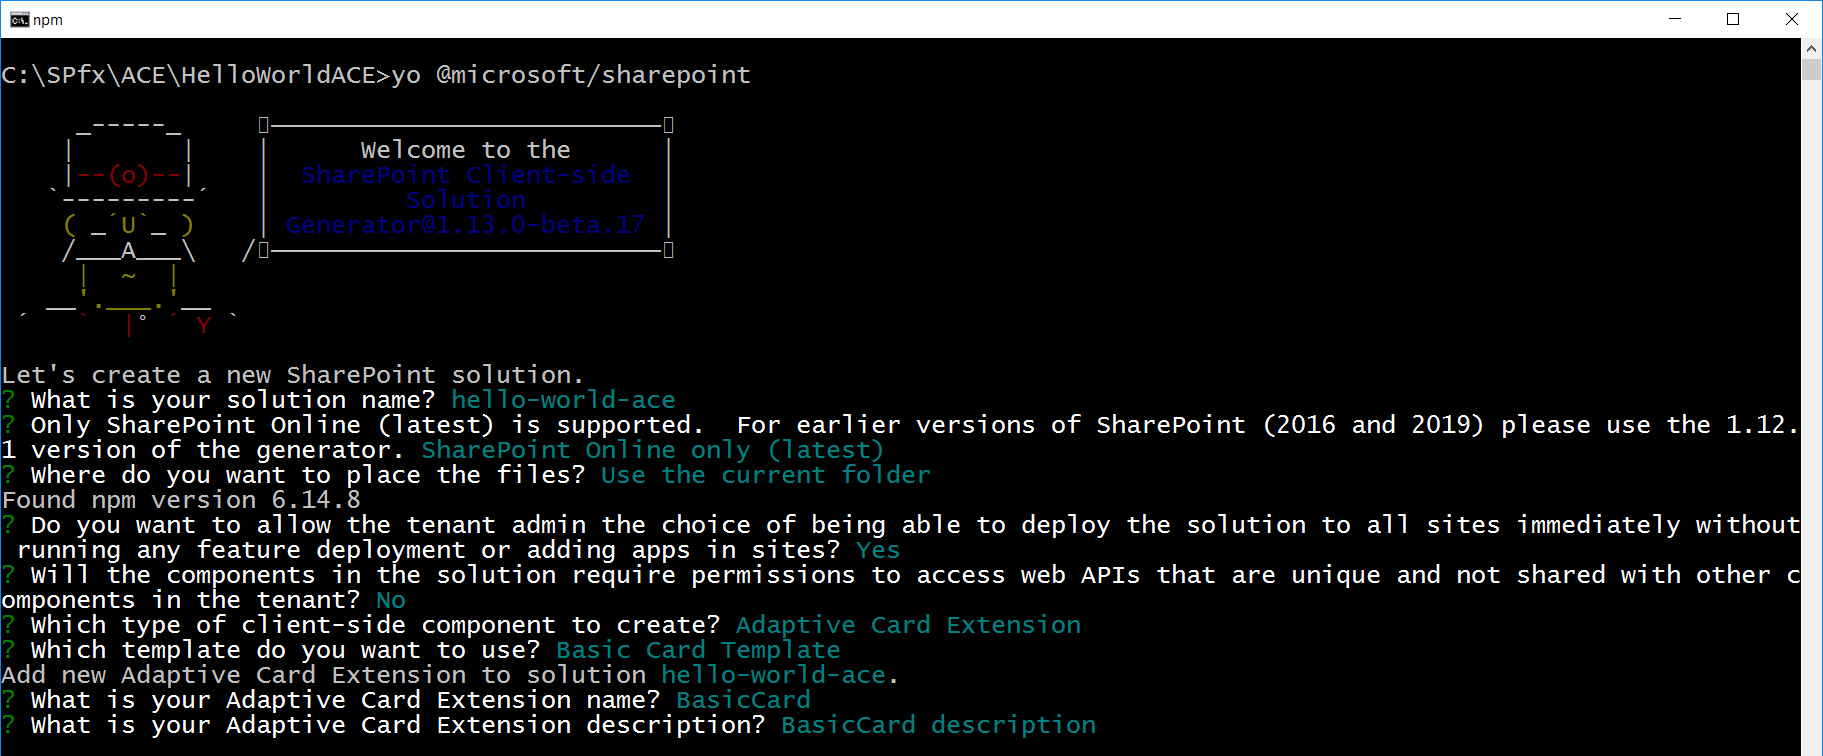Click the 'SharePoint Online only (latest)' answer
1823x756 pixels.
(652, 450)
